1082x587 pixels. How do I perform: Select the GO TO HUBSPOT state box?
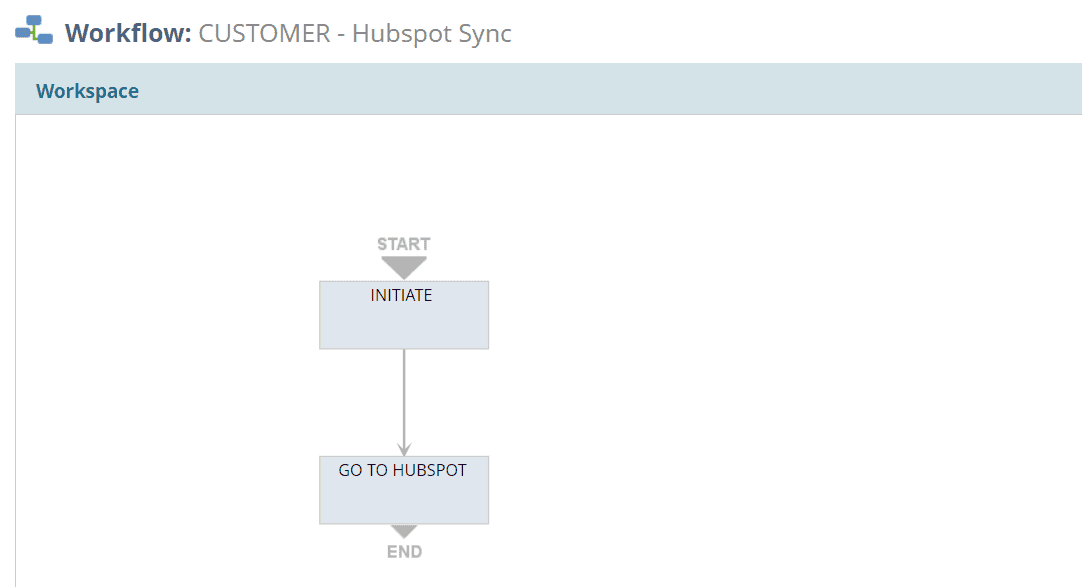(x=404, y=490)
